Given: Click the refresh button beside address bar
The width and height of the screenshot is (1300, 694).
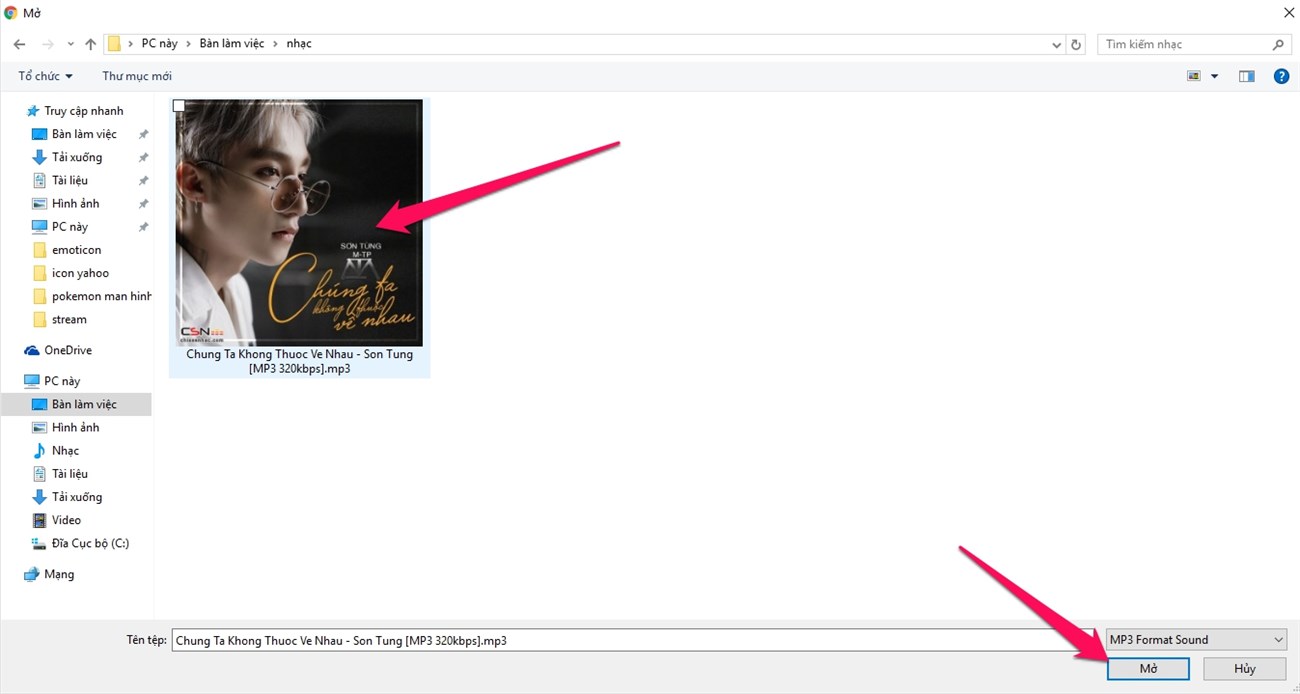Looking at the screenshot, I should (1076, 44).
